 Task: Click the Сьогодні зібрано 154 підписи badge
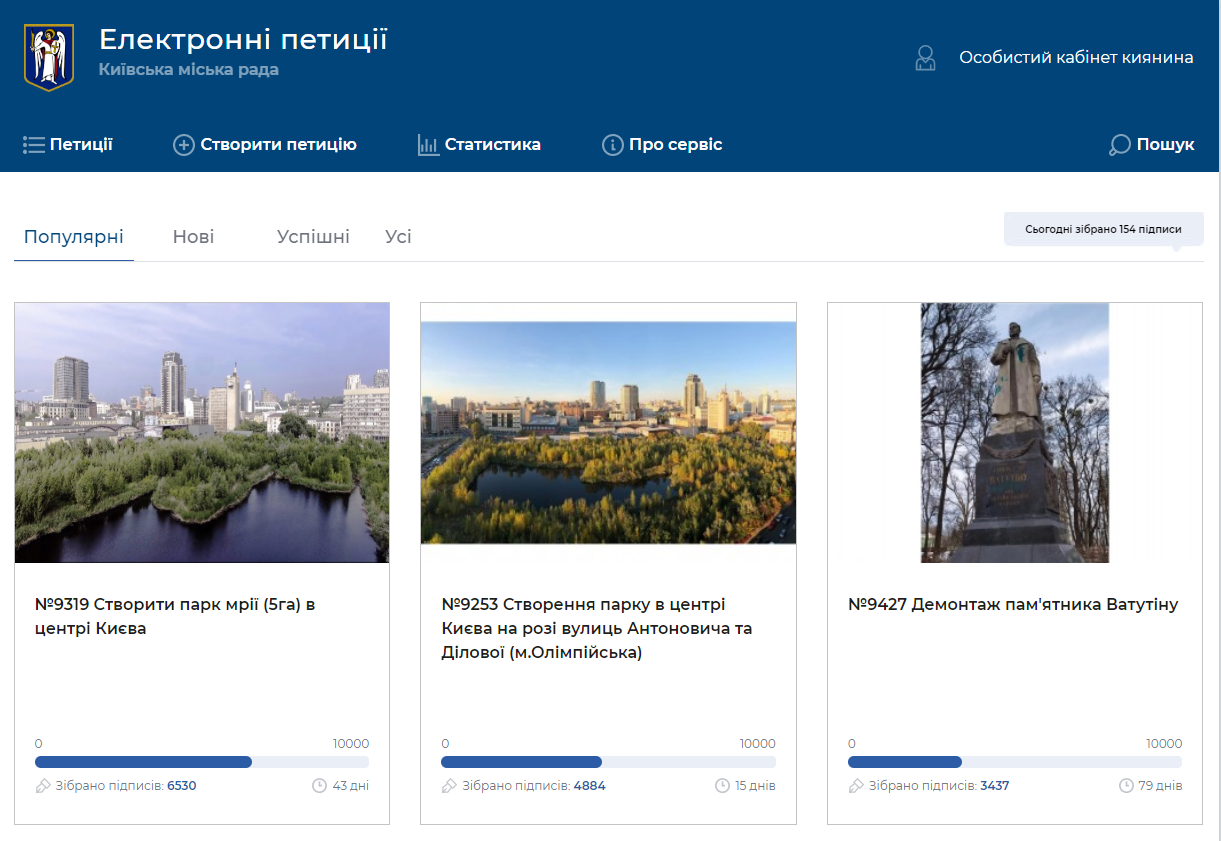pos(1103,229)
